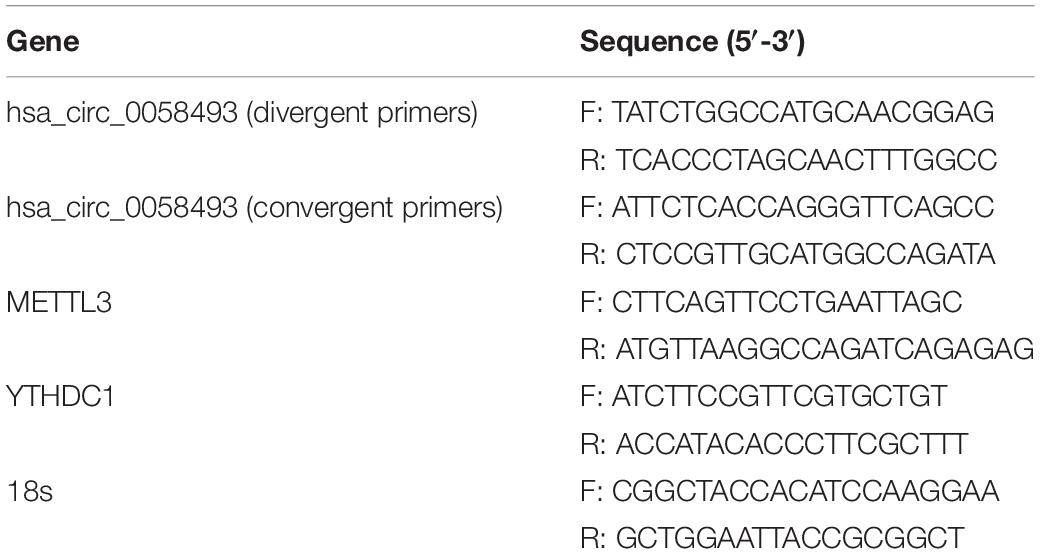Image resolution: width=1040 pixels, height=554 pixels.
Task: Select the hsa_circ_0058493 divergent primers row label
Action: pyautogui.click(x=241, y=113)
